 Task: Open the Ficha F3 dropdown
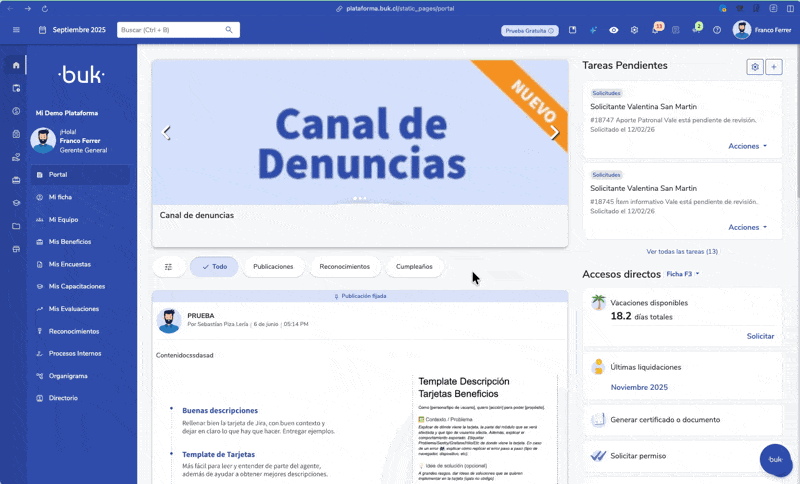tap(683, 274)
